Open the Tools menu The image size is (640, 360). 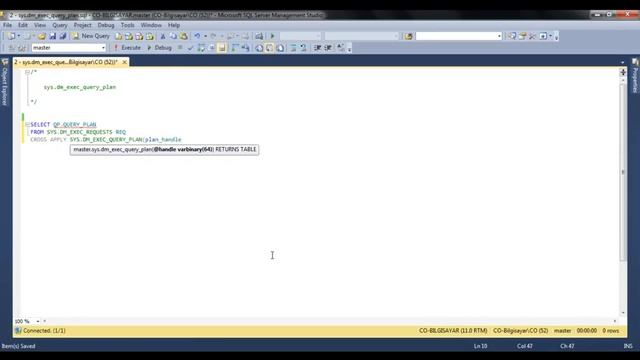pyautogui.click(x=127, y=25)
